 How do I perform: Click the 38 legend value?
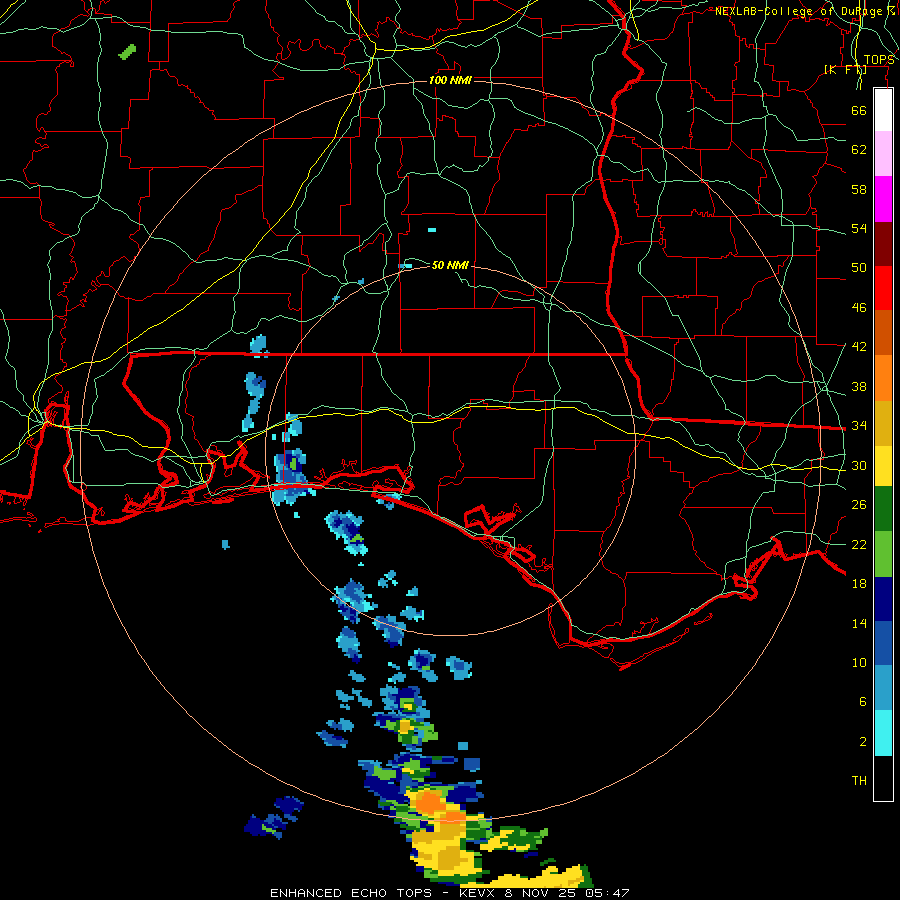(x=859, y=386)
